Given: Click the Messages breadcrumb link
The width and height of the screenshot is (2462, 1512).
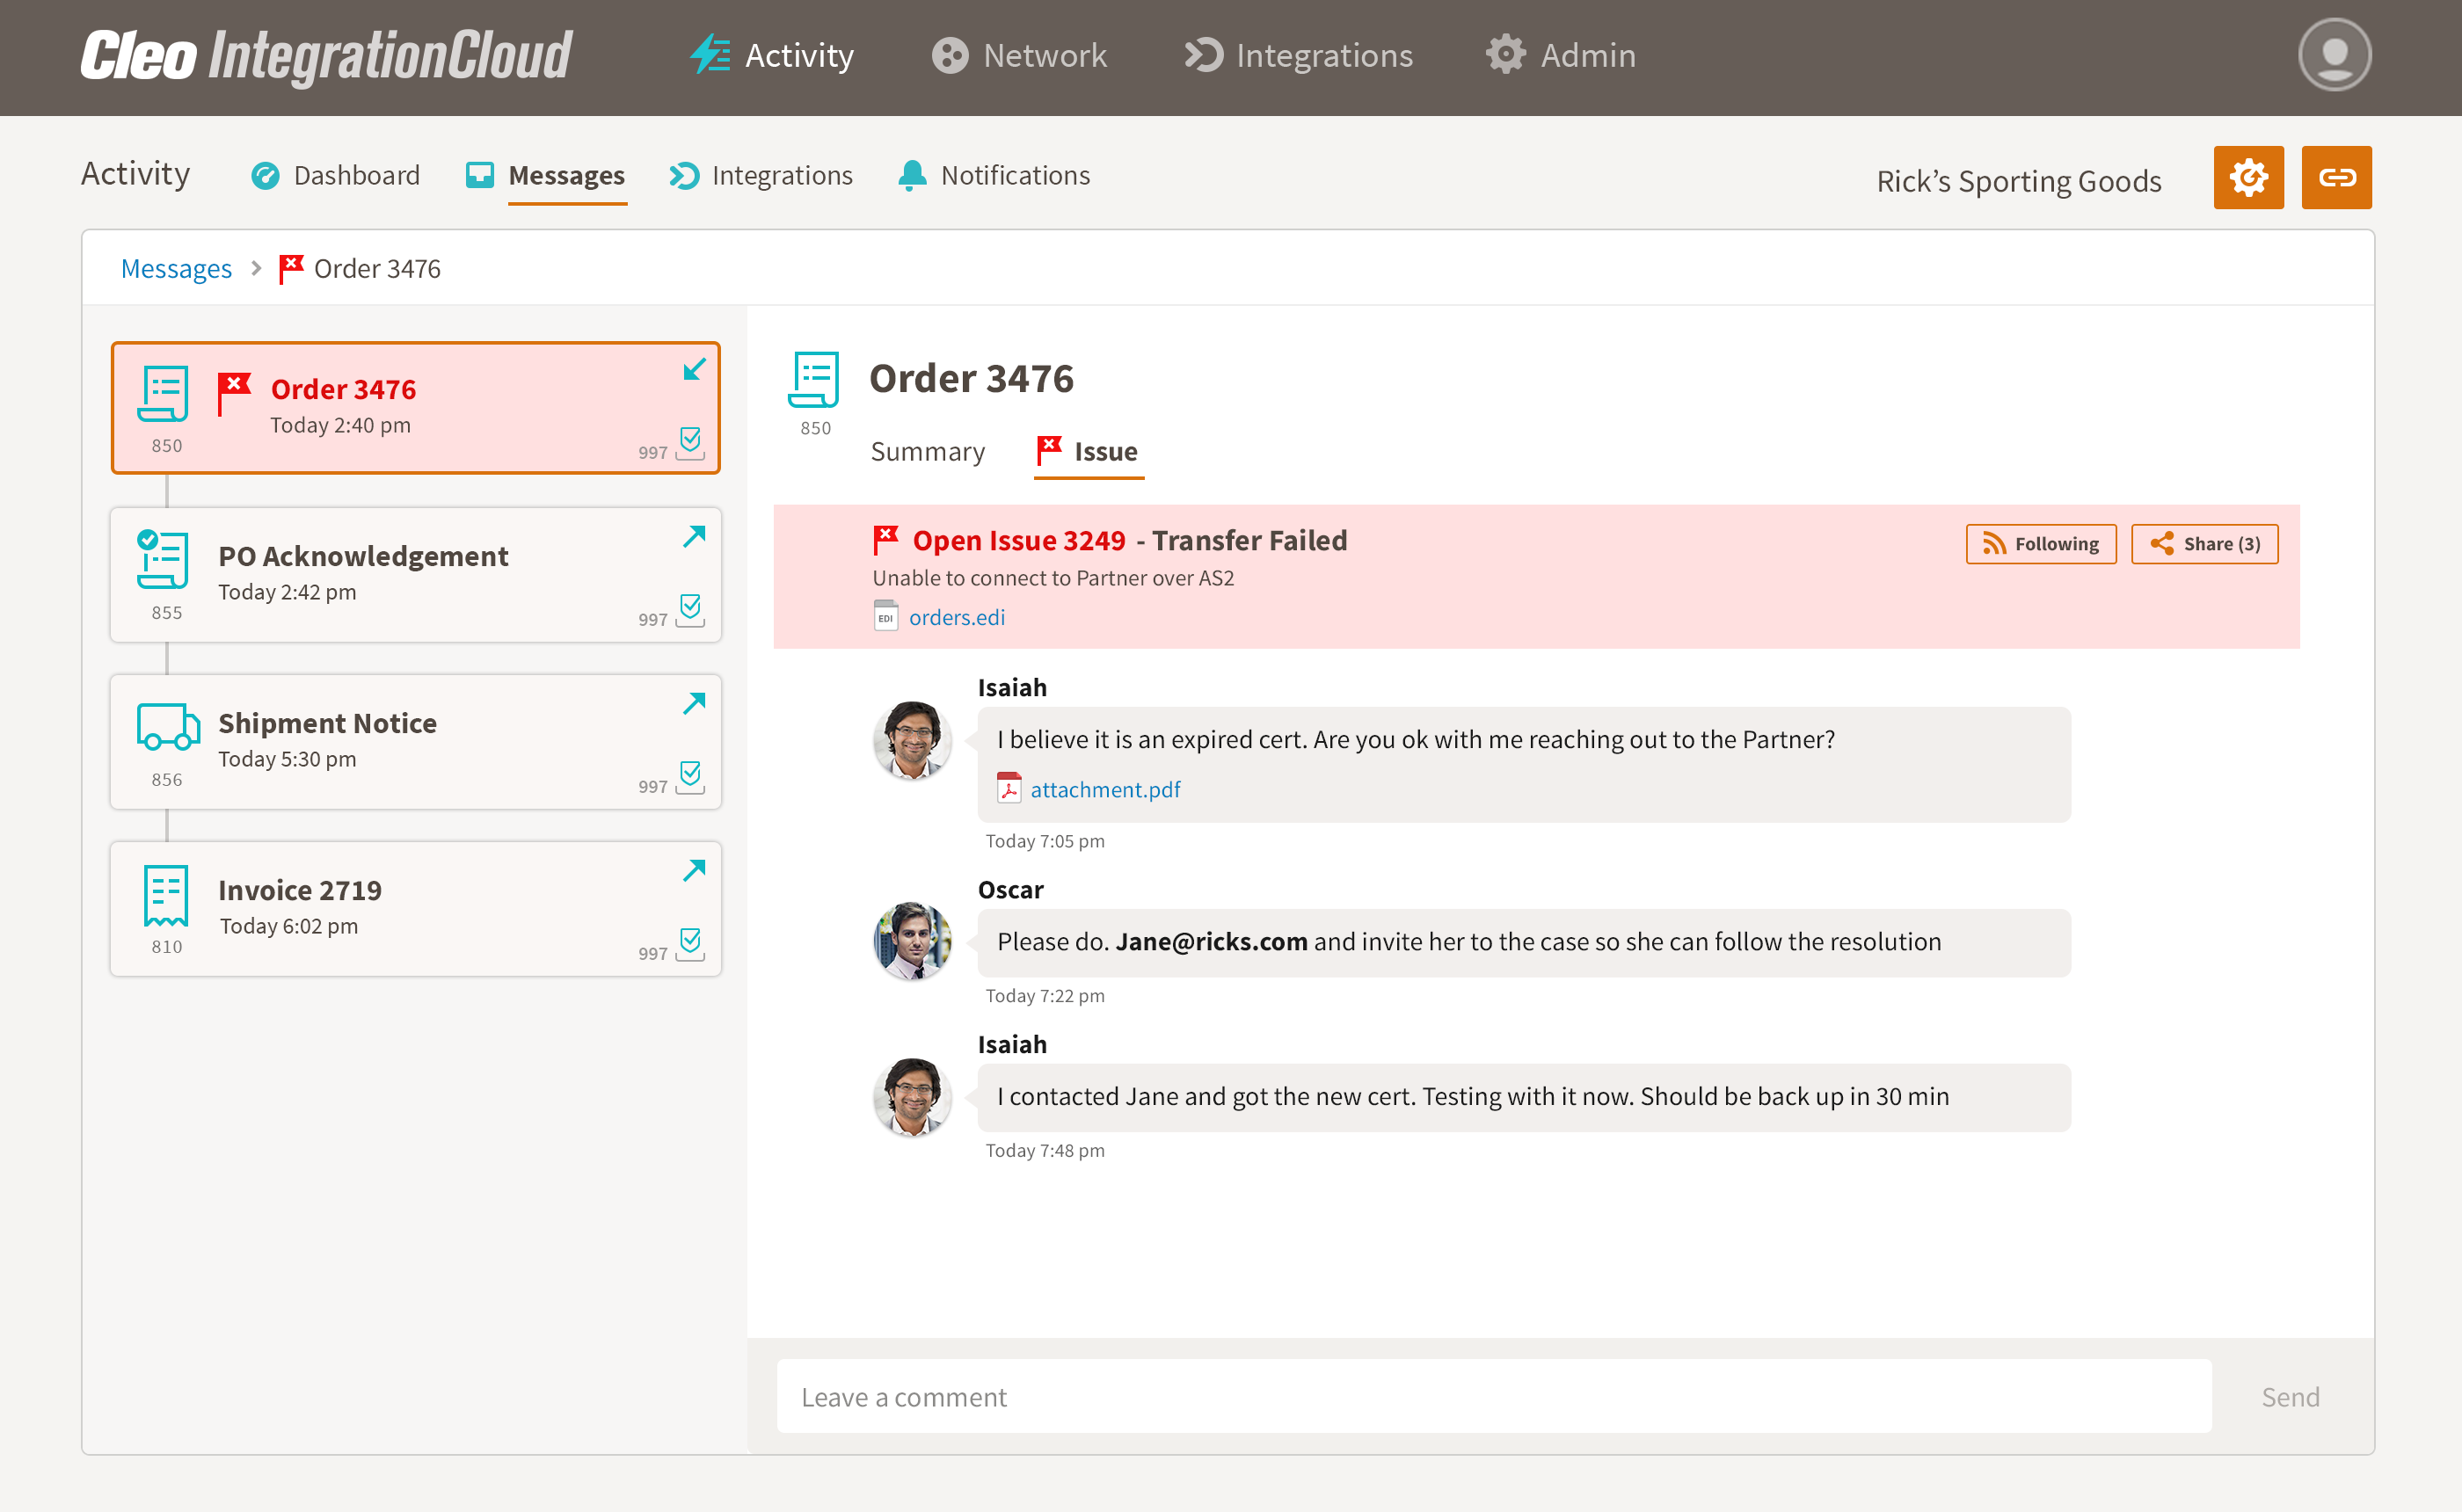Looking at the screenshot, I should [176, 267].
